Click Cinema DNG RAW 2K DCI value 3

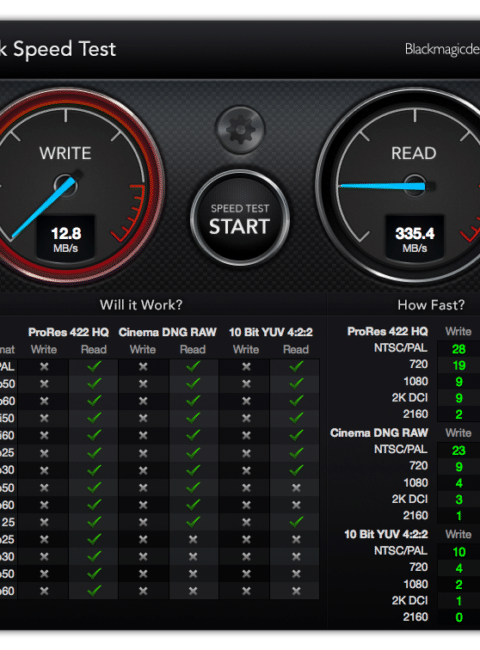tap(459, 500)
